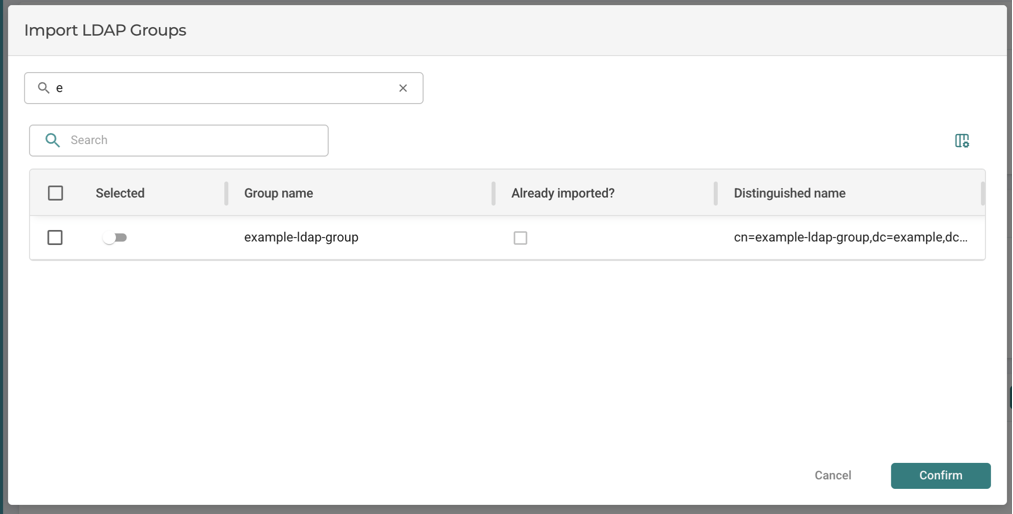Cancel the Import LDAP Groups dialog

(x=833, y=475)
